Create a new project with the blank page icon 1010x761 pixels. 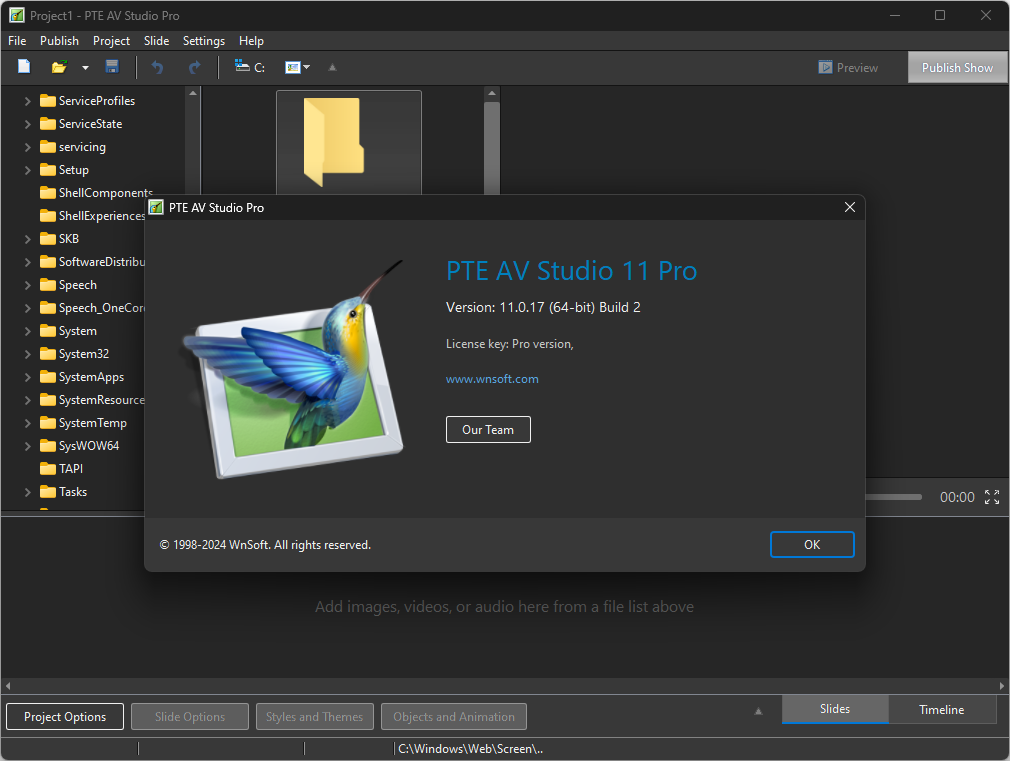24,67
